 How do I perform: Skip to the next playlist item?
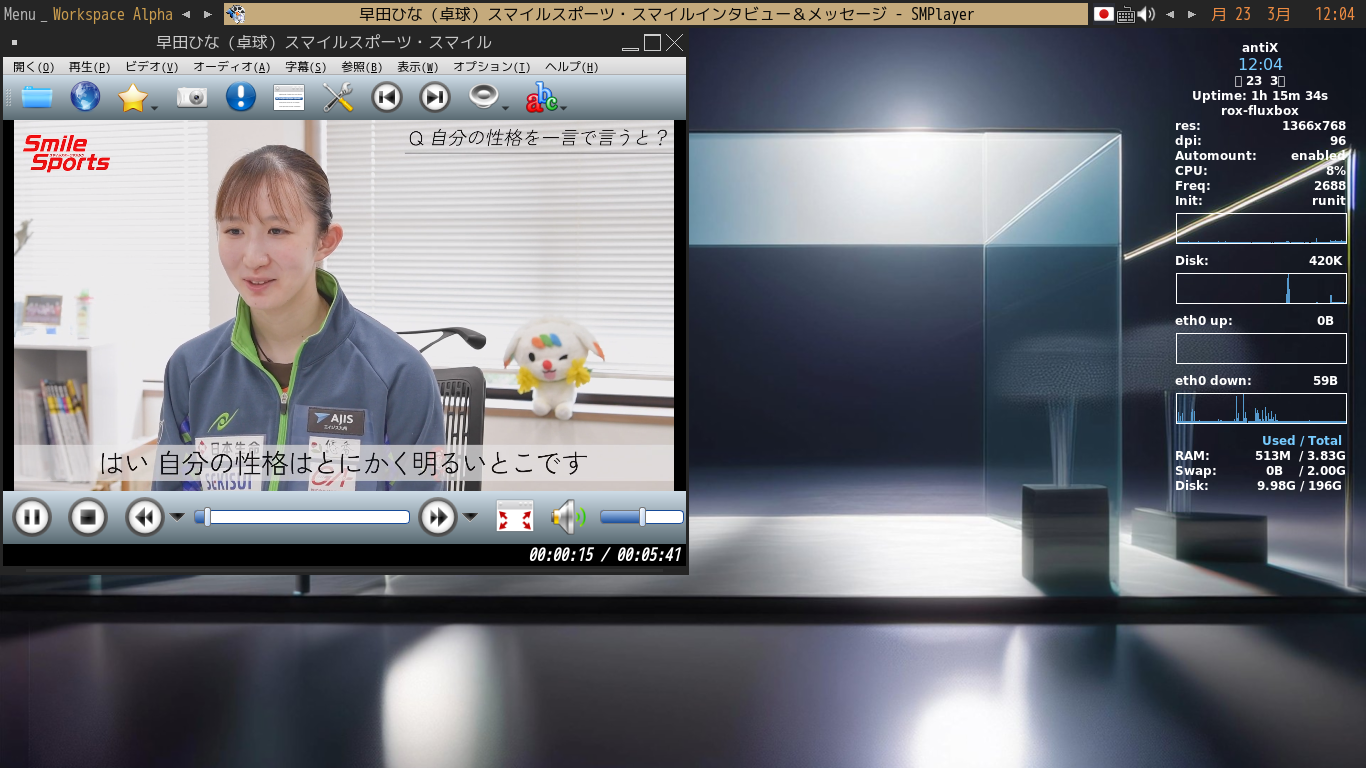(435, 97)
